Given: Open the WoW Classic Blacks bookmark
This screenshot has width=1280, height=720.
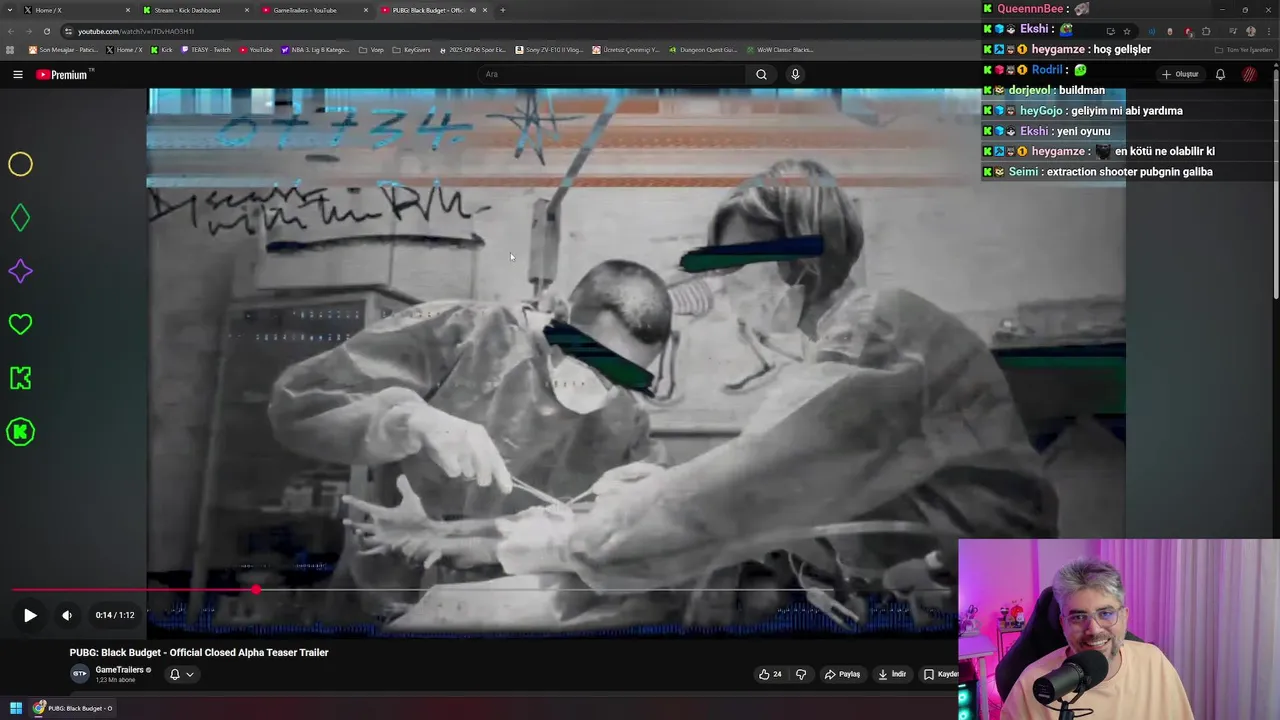Looking at the screenshot, I should coord(780,49).
